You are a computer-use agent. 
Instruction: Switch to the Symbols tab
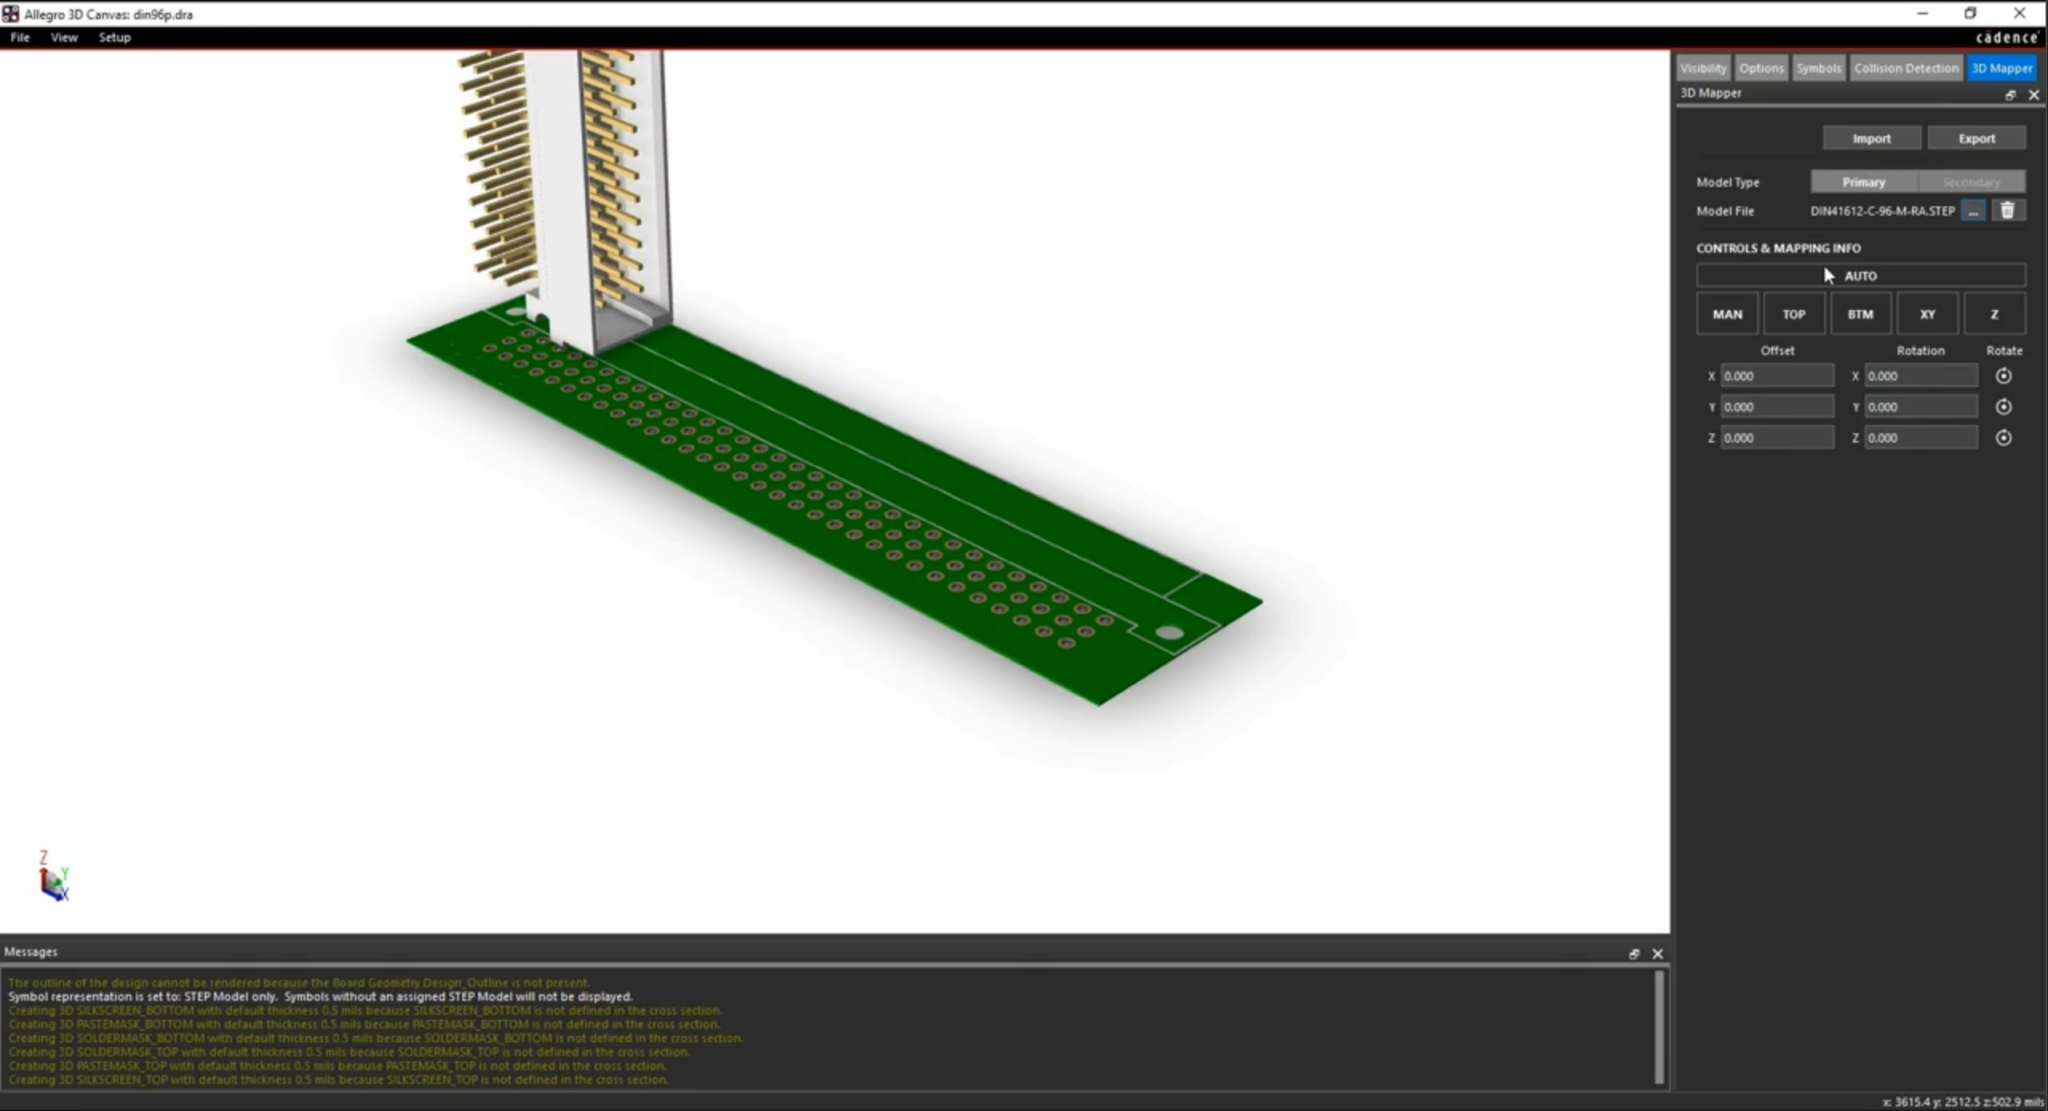click(1818, 67)
